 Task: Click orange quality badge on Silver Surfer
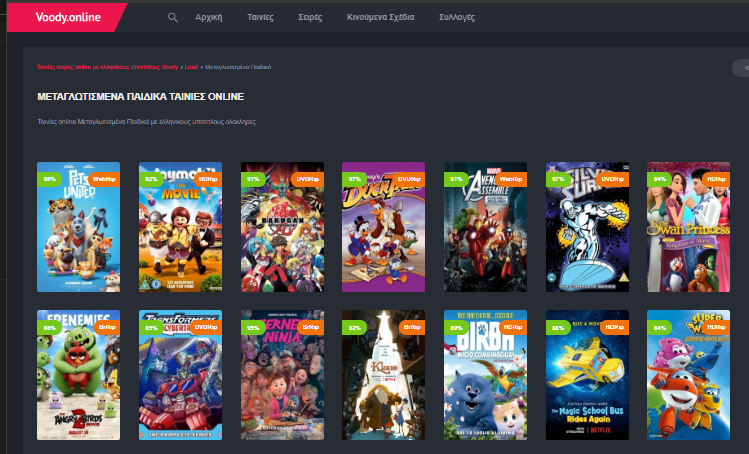point(612,179)
